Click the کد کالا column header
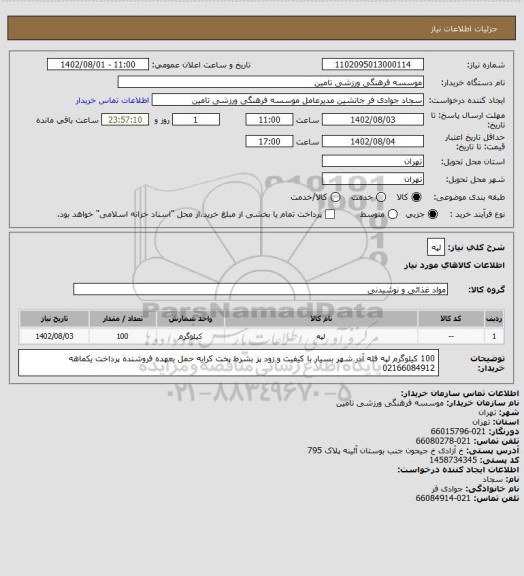The width and height of the screenshot is (524, 576). [x=451, y=318]
